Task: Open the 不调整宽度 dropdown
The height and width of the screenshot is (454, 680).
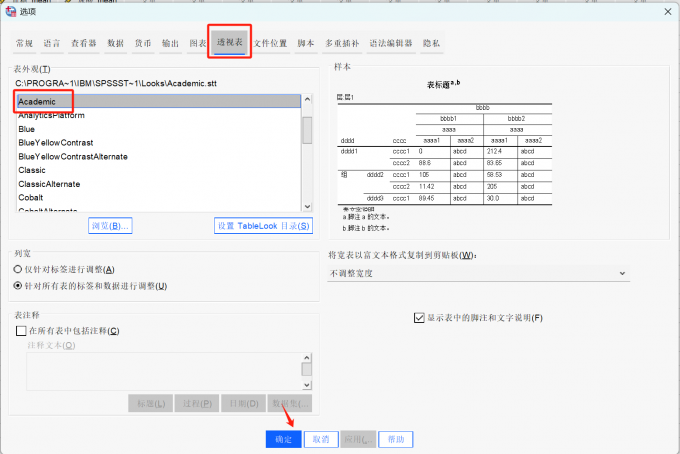Action: (478, 274)
